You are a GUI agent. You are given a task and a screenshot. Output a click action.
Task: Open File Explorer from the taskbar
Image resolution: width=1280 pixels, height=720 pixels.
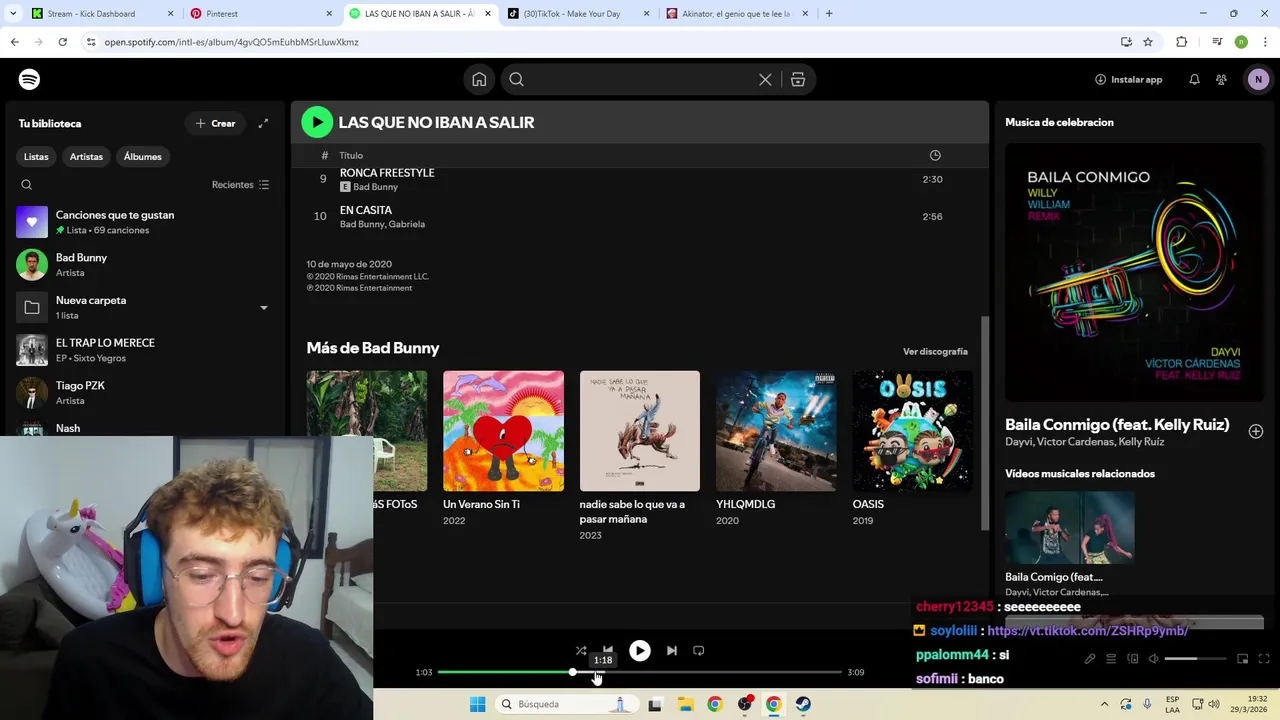(686, 704)
